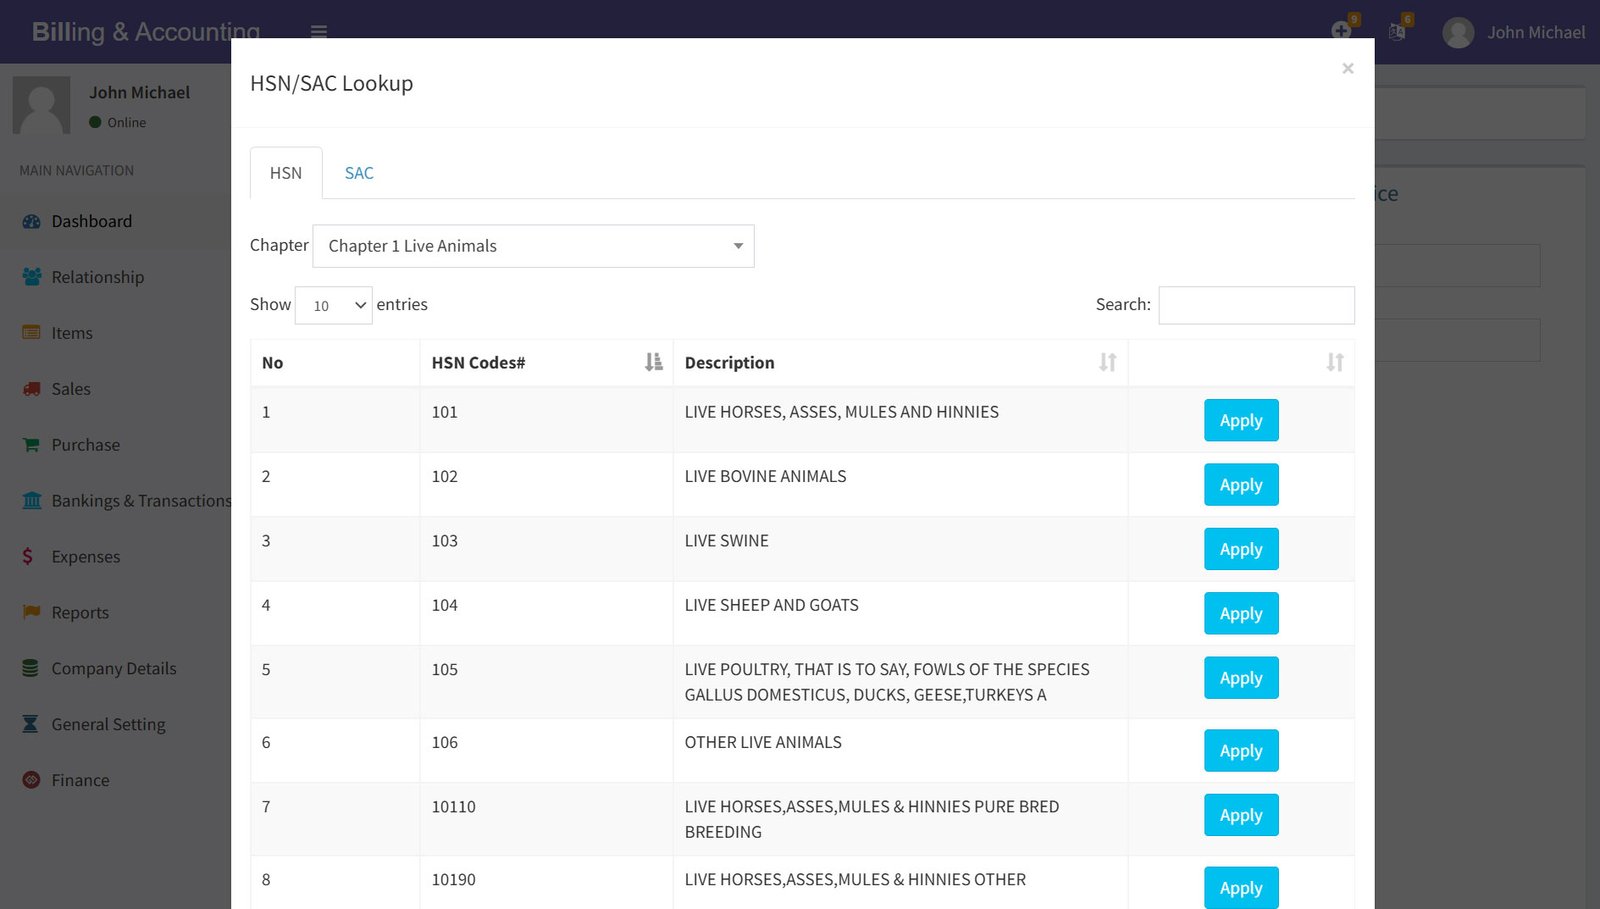The height and width of the screenshot is (909, 1600).
Task: Open the Chapter 1 Live Animals dropdown
Action: point(533,246)
